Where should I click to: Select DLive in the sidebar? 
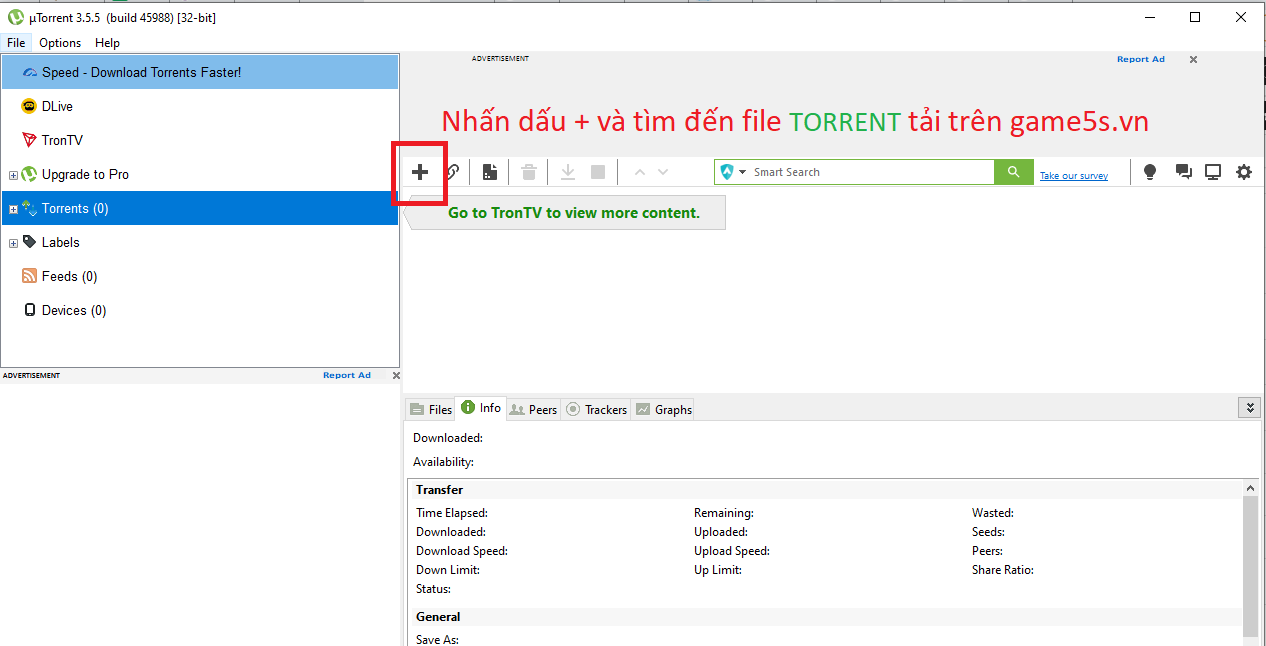coord(200,106)
